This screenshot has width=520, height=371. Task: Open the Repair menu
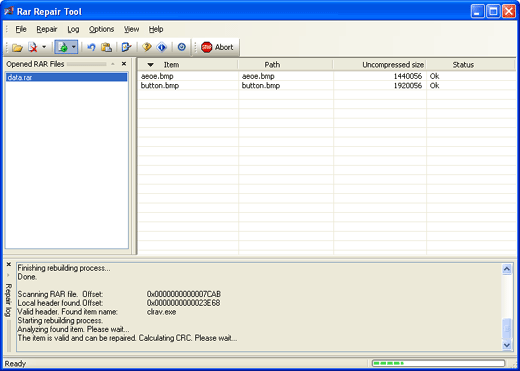47,29
